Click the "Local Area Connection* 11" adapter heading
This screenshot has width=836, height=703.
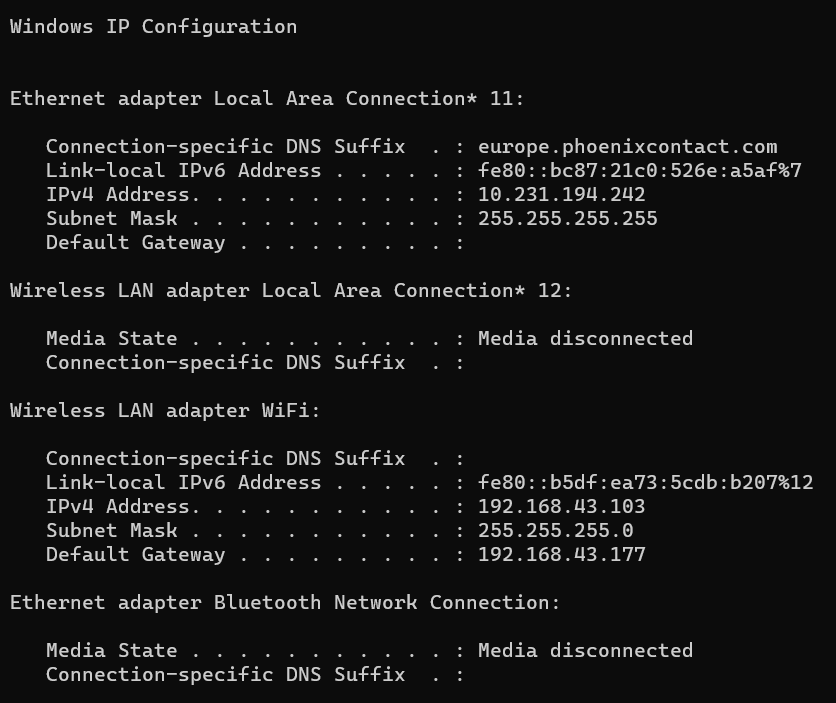pos(267,99)
